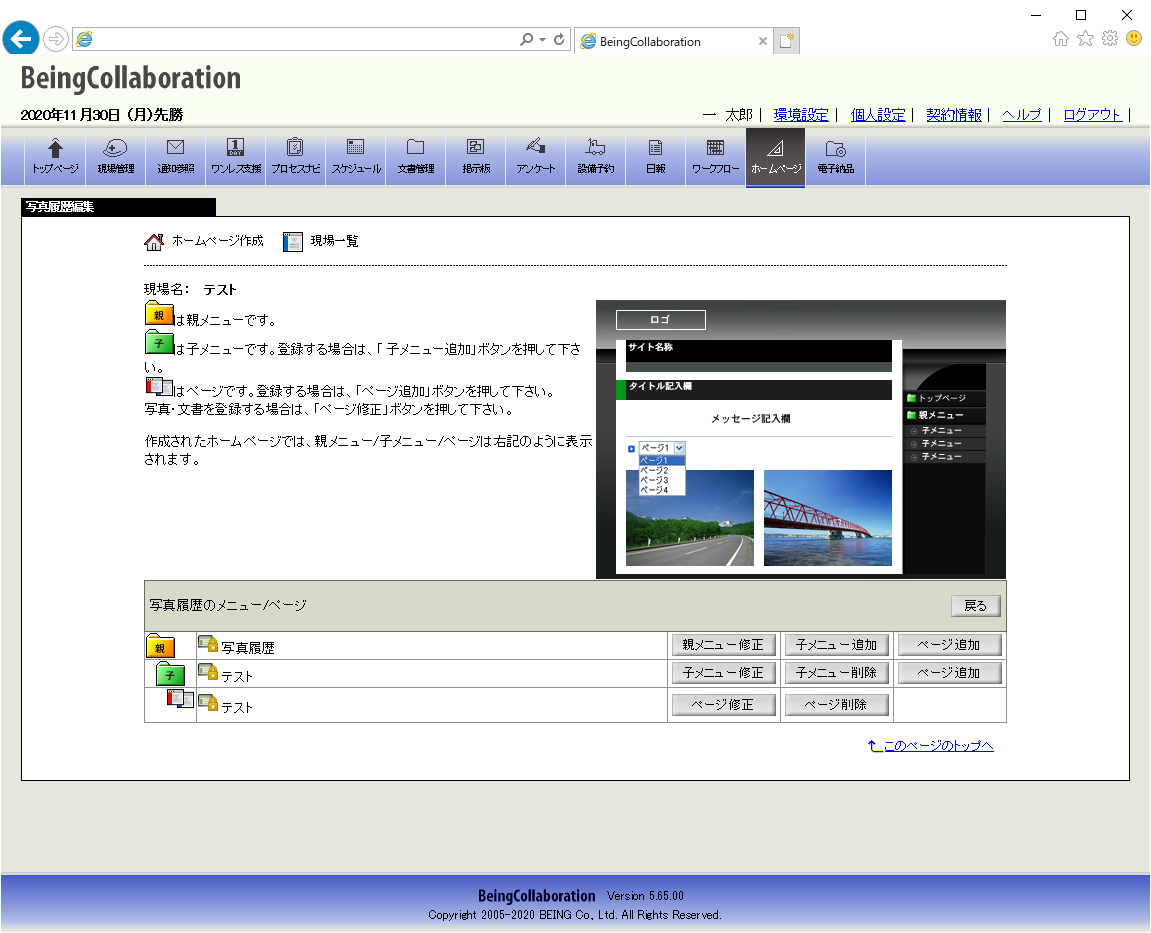The height and width of the screenshot is (933, 1151).
Task: Click the ホームページ作成 house icon
Action: pos(153,242)
